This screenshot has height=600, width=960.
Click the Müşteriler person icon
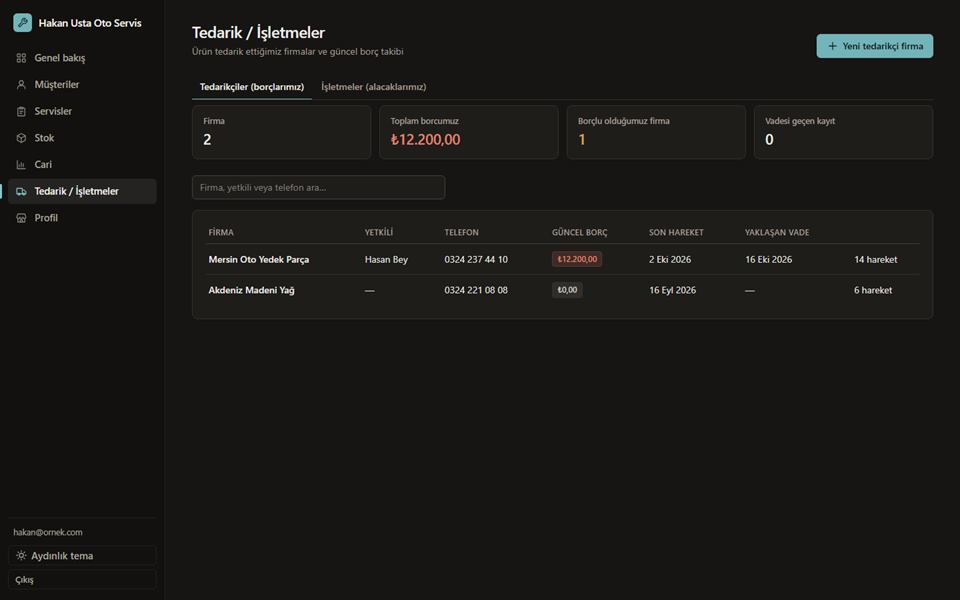click(21, 84)
